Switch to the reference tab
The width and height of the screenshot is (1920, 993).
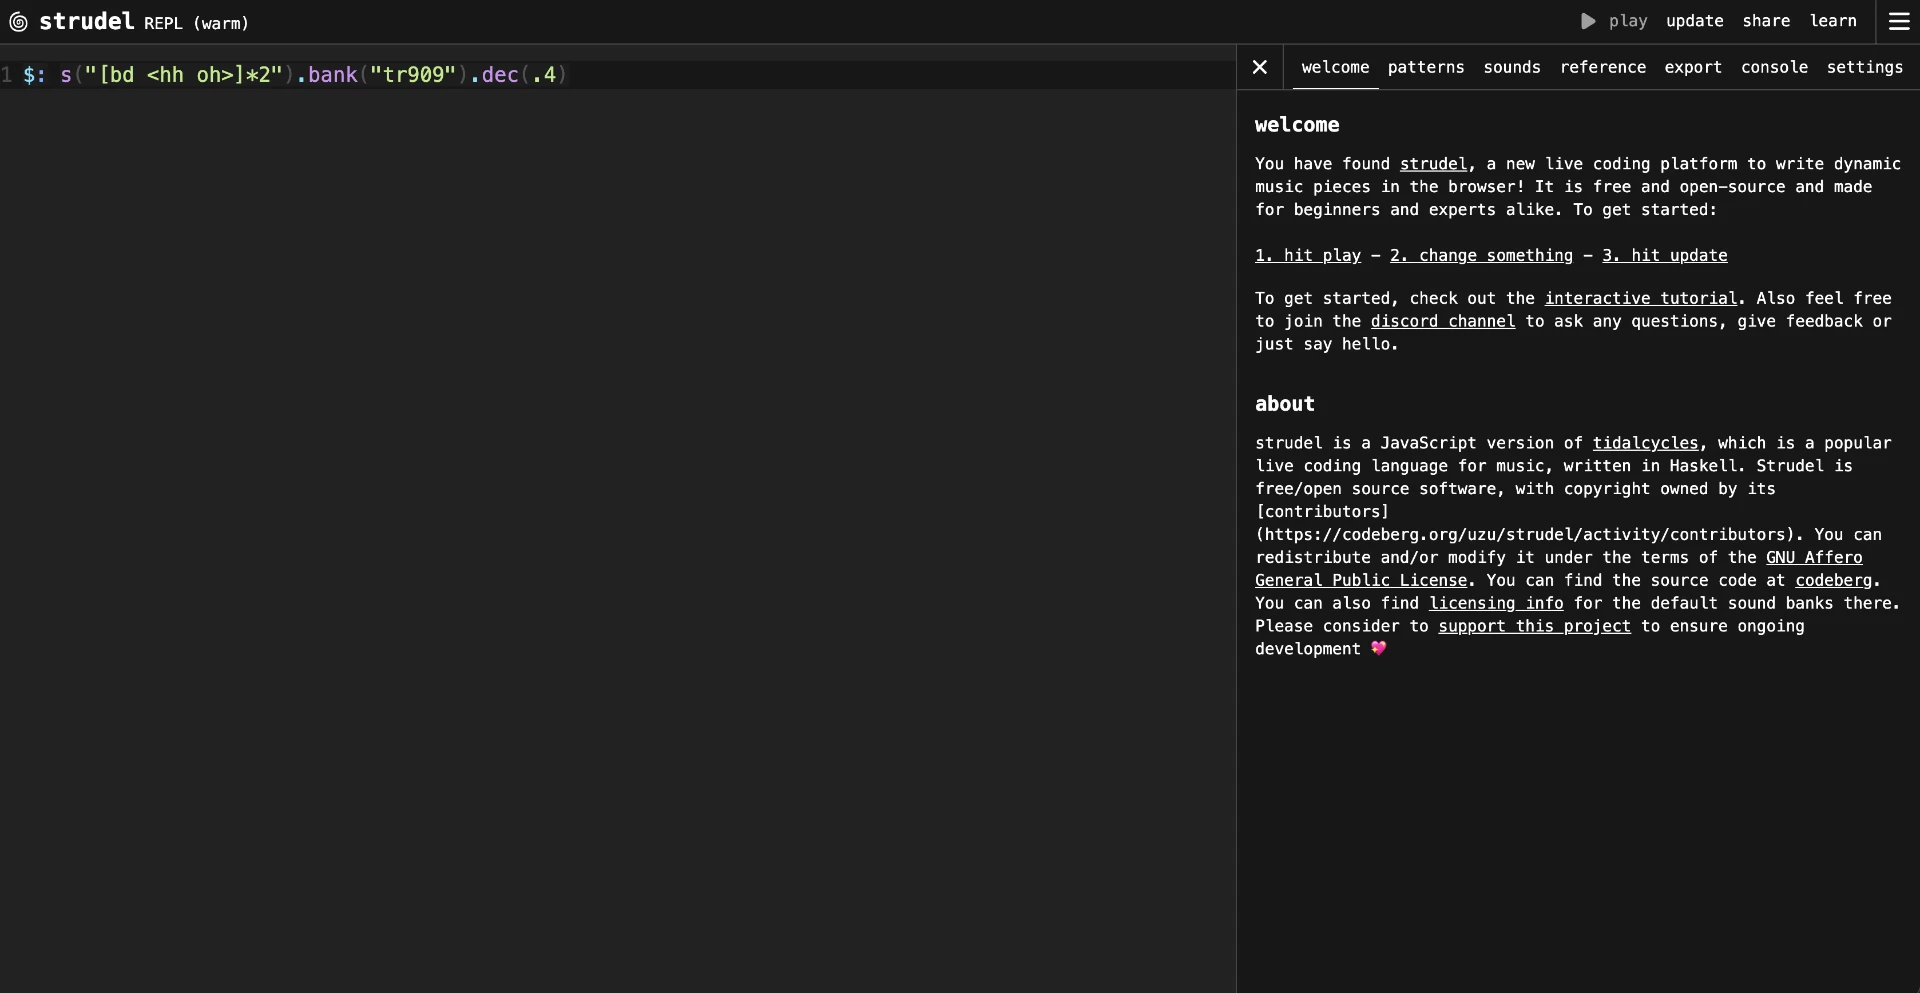pyautogui.click(x=1602, y=67)
